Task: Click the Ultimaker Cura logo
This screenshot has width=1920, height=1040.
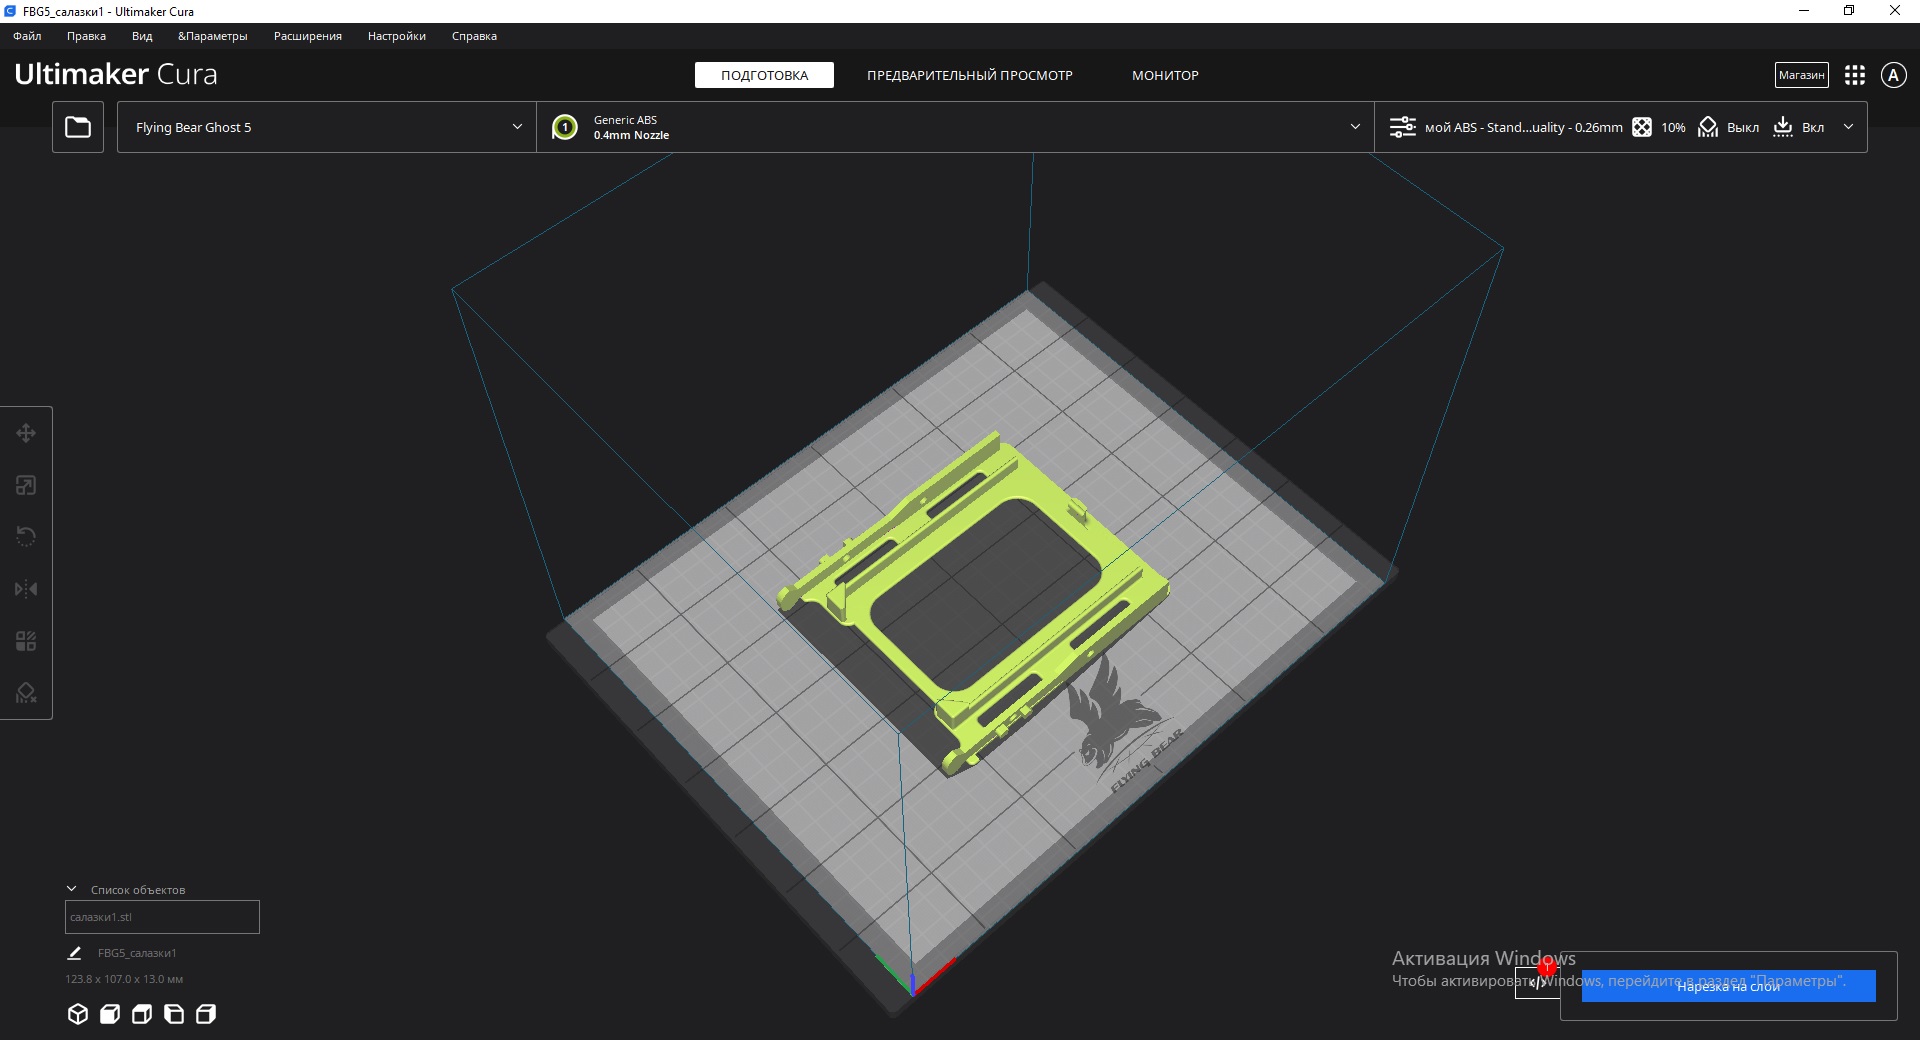Action: 116,74
